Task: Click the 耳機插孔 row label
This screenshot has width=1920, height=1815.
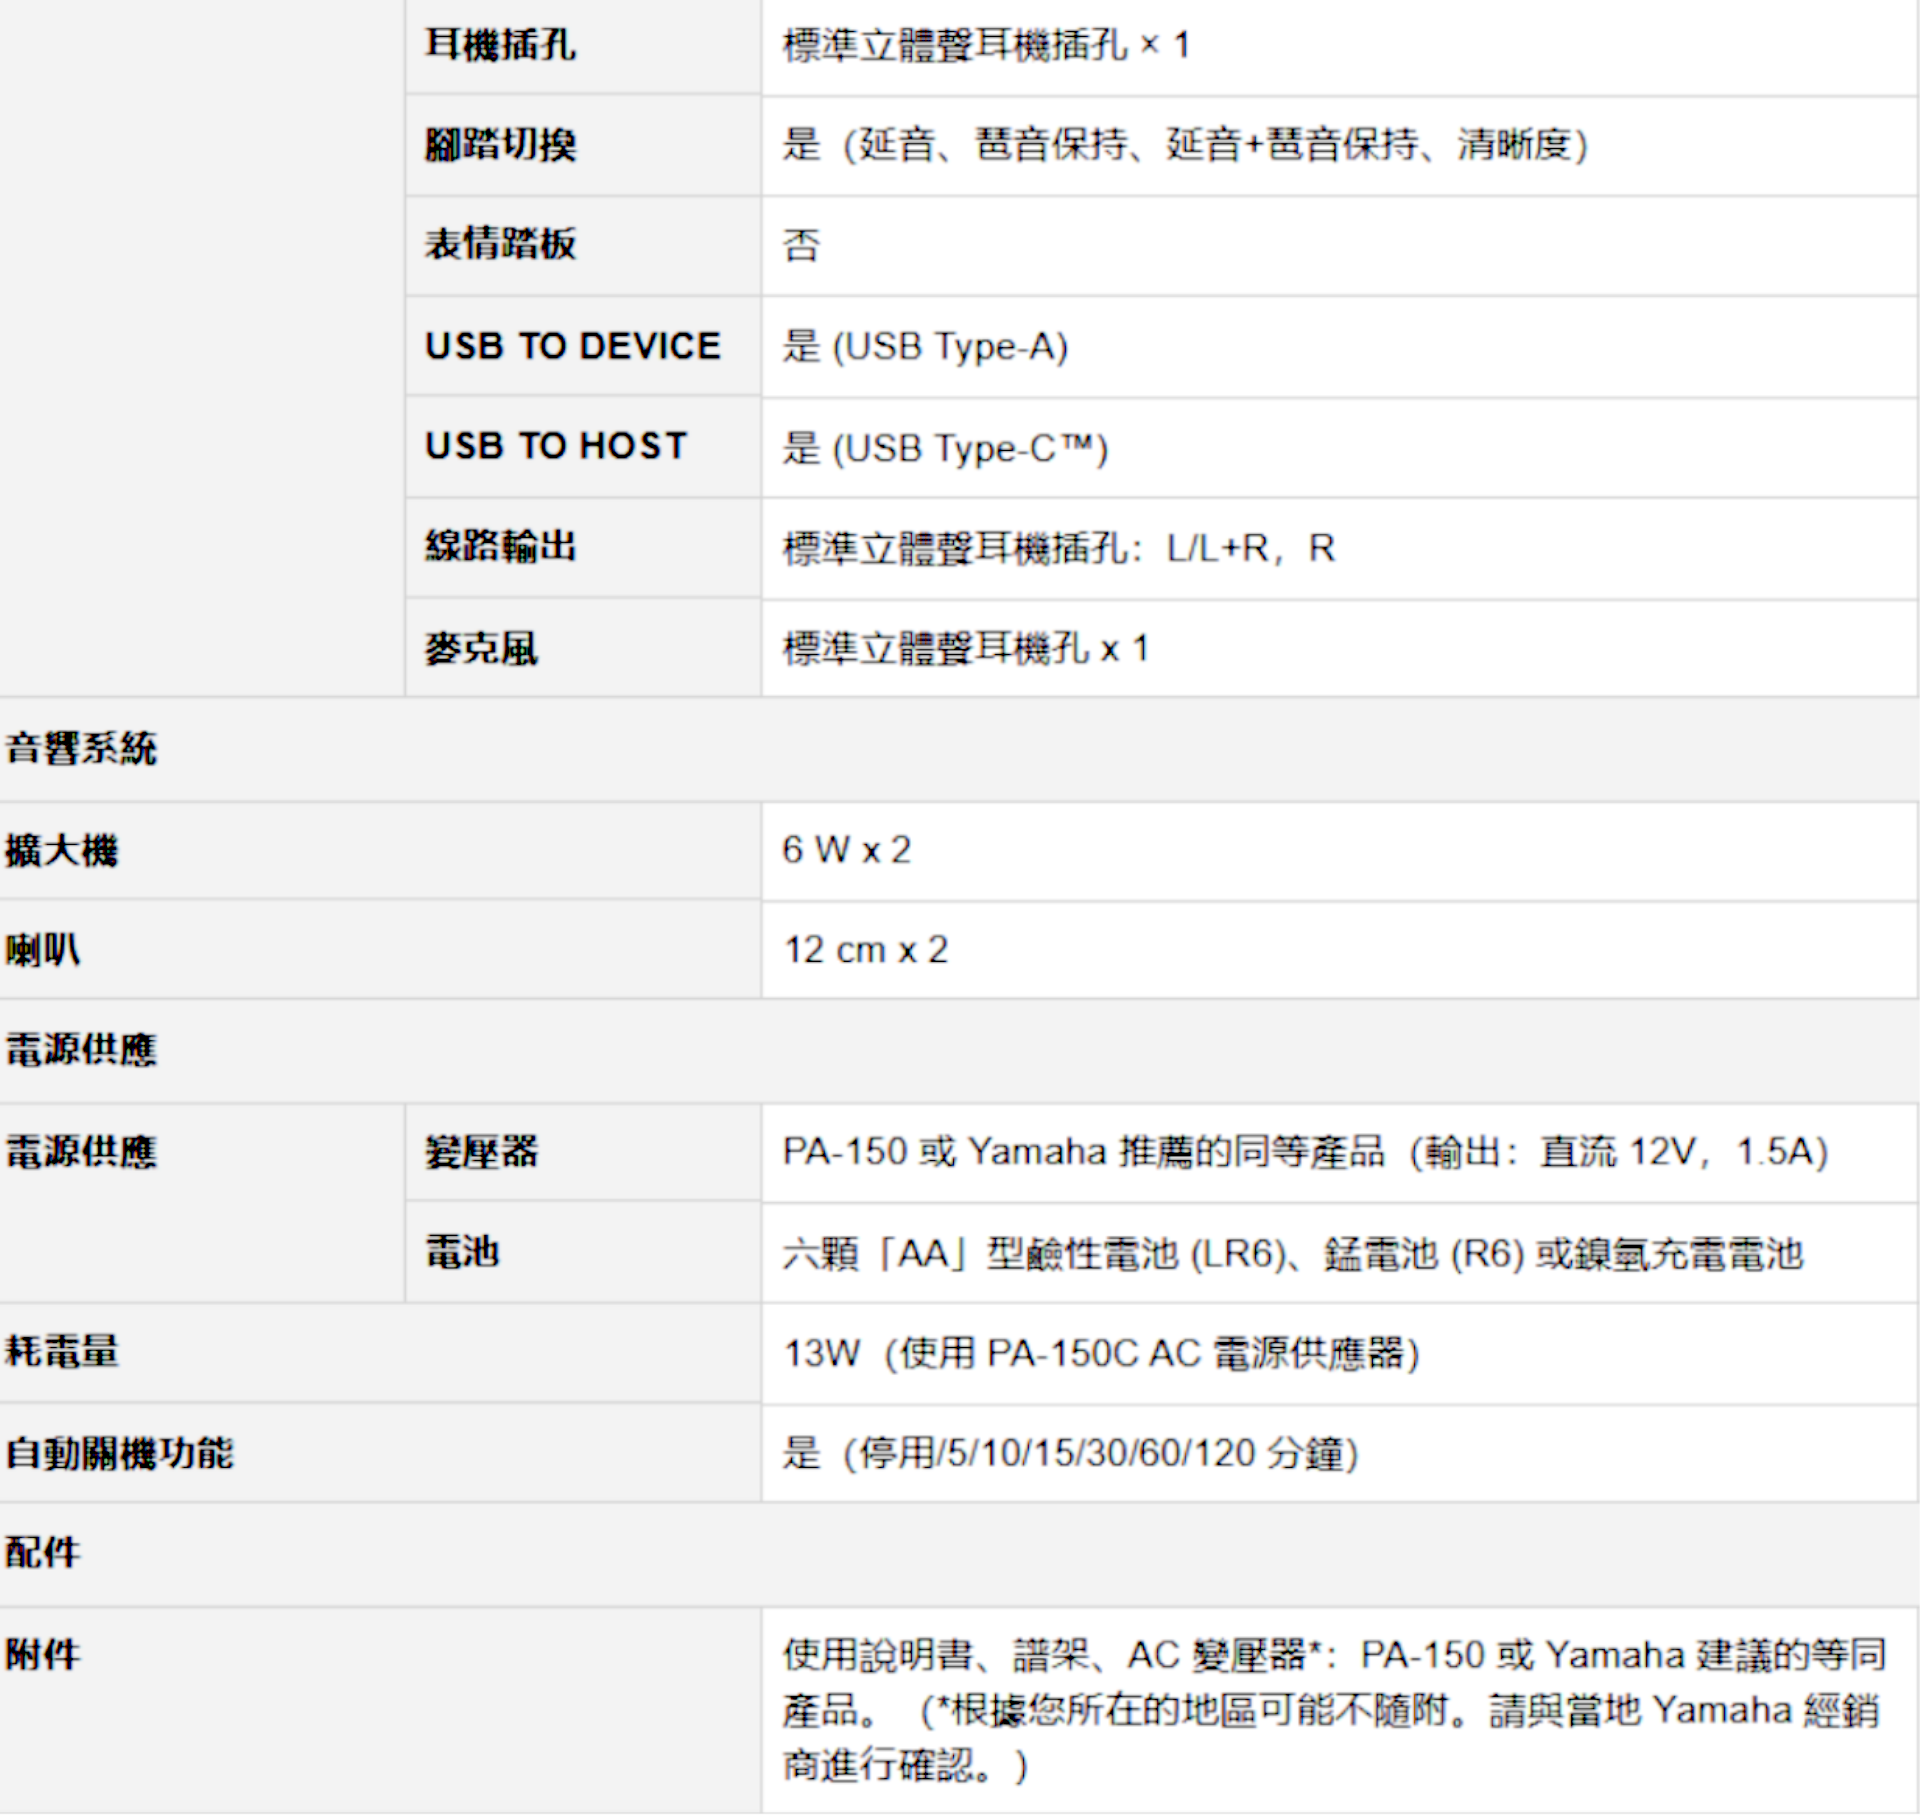Action: click(500, 45)
